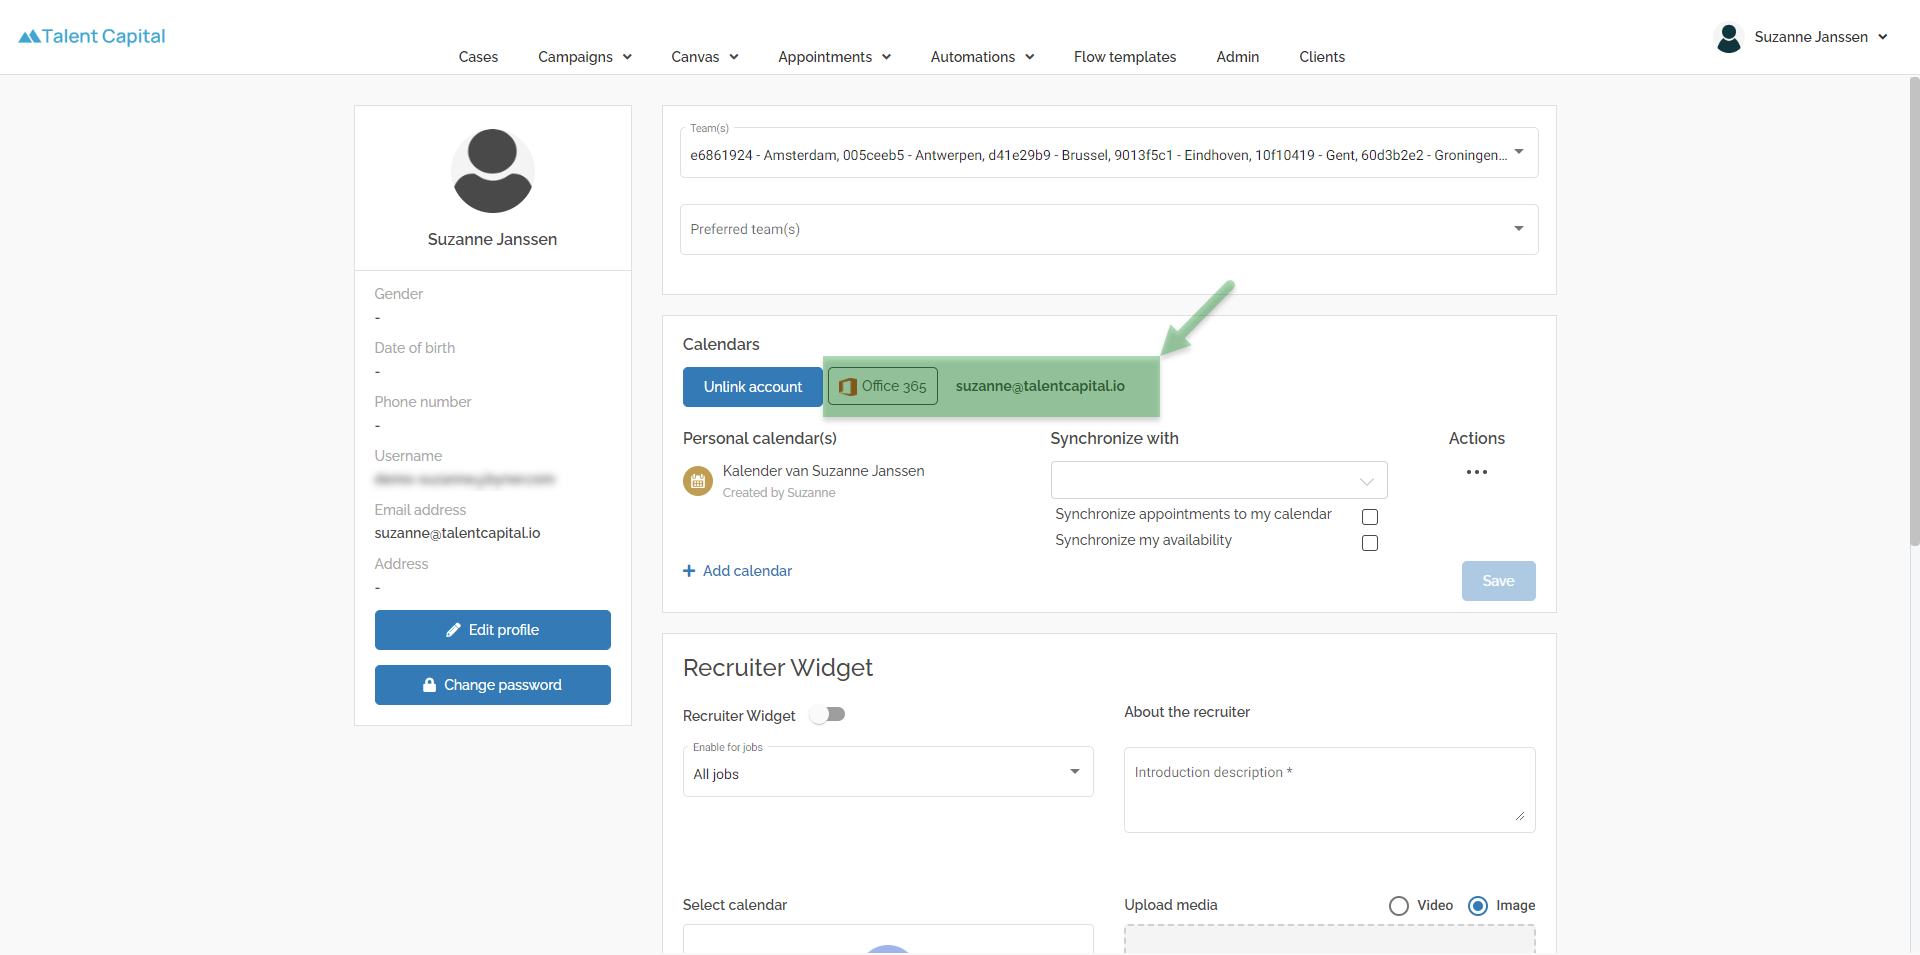Open the three-dots Actions menu

(1477, 472)
